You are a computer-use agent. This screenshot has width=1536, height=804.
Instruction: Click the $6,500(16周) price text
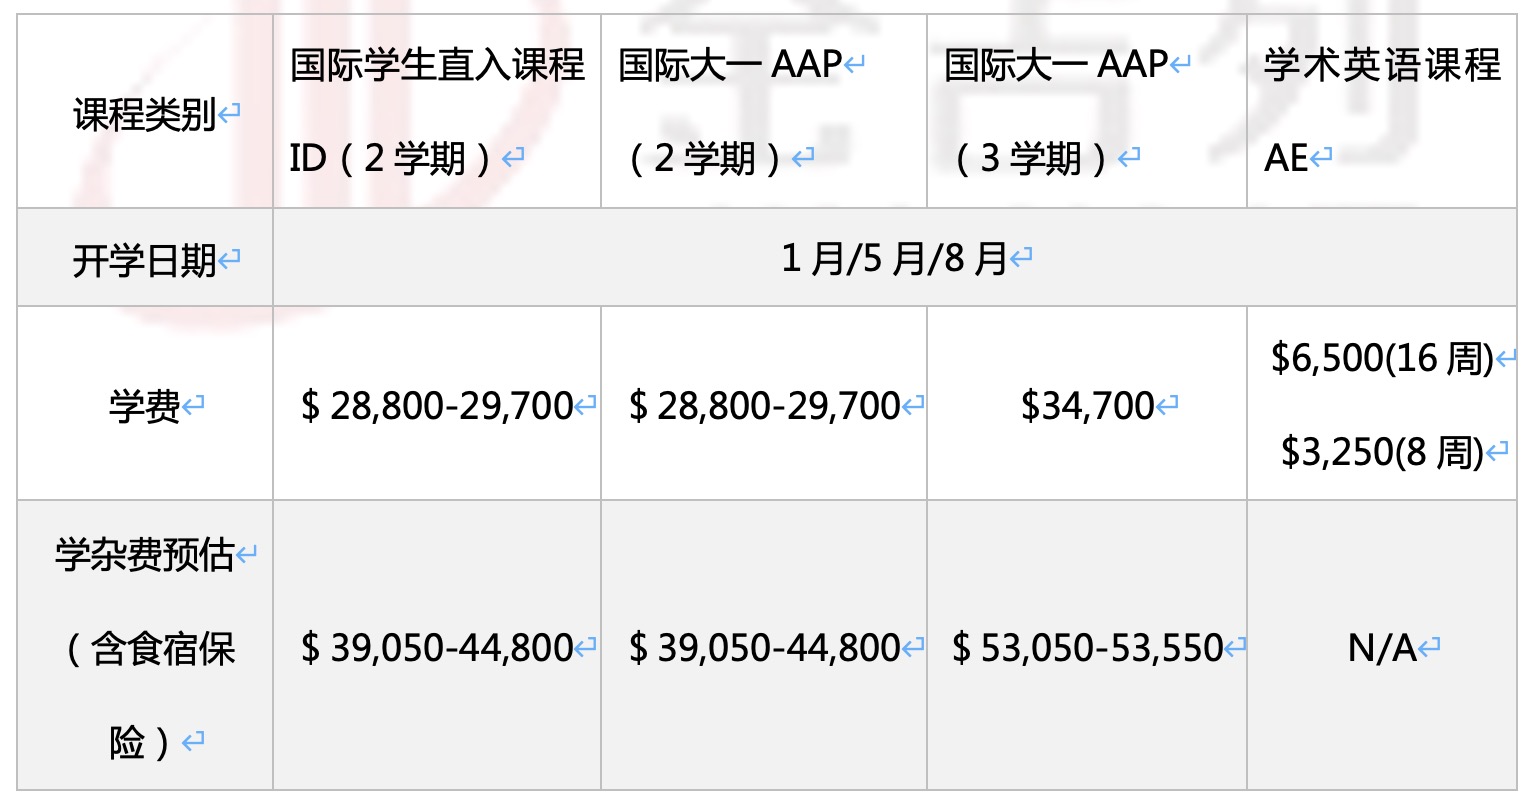click(x=1382, y=358)
